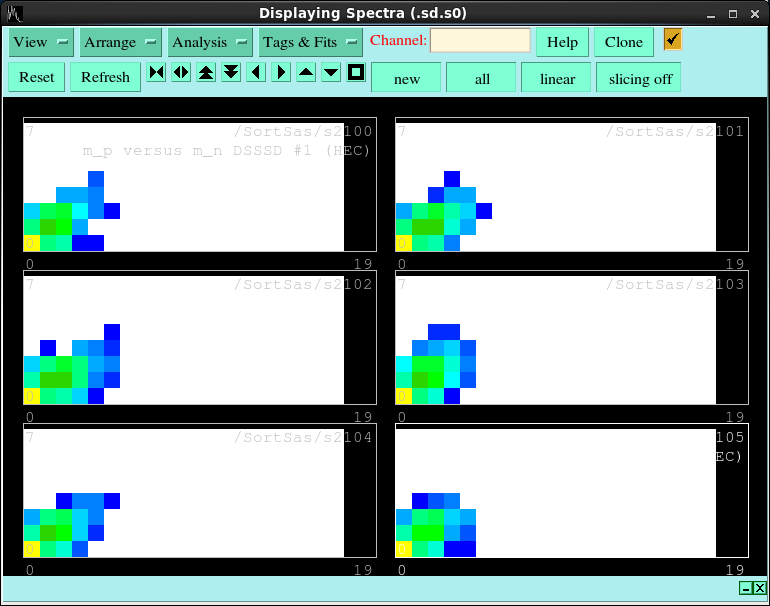Click the horizontal expand arrows icon
This screenshot has height=606, width=770.
[181, 73]
